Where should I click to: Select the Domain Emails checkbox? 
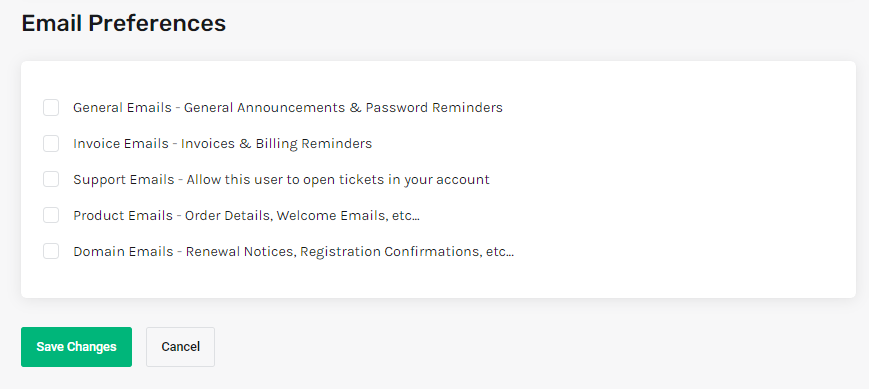tap(51, 251)
